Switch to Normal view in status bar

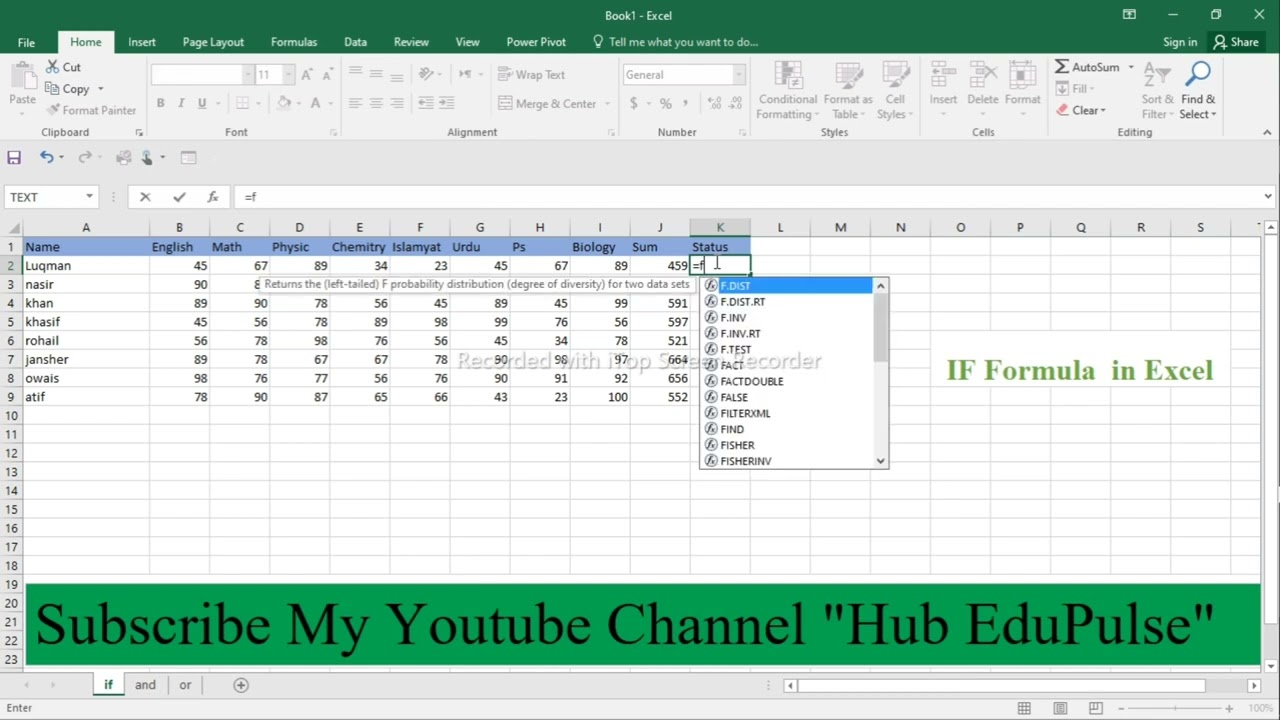coord(1024,708)
